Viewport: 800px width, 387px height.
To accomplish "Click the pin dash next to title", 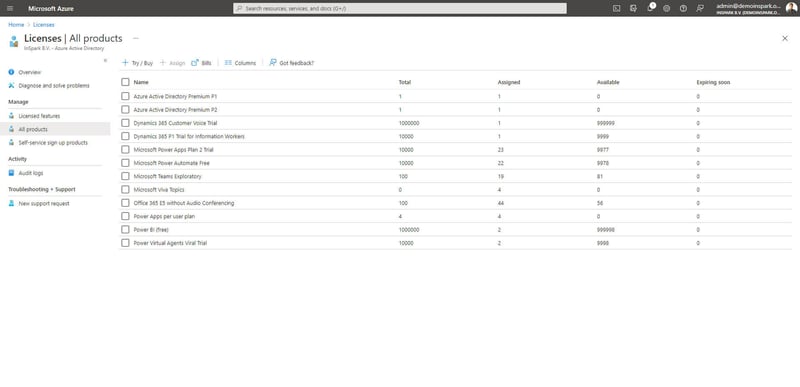I will 136,38.
